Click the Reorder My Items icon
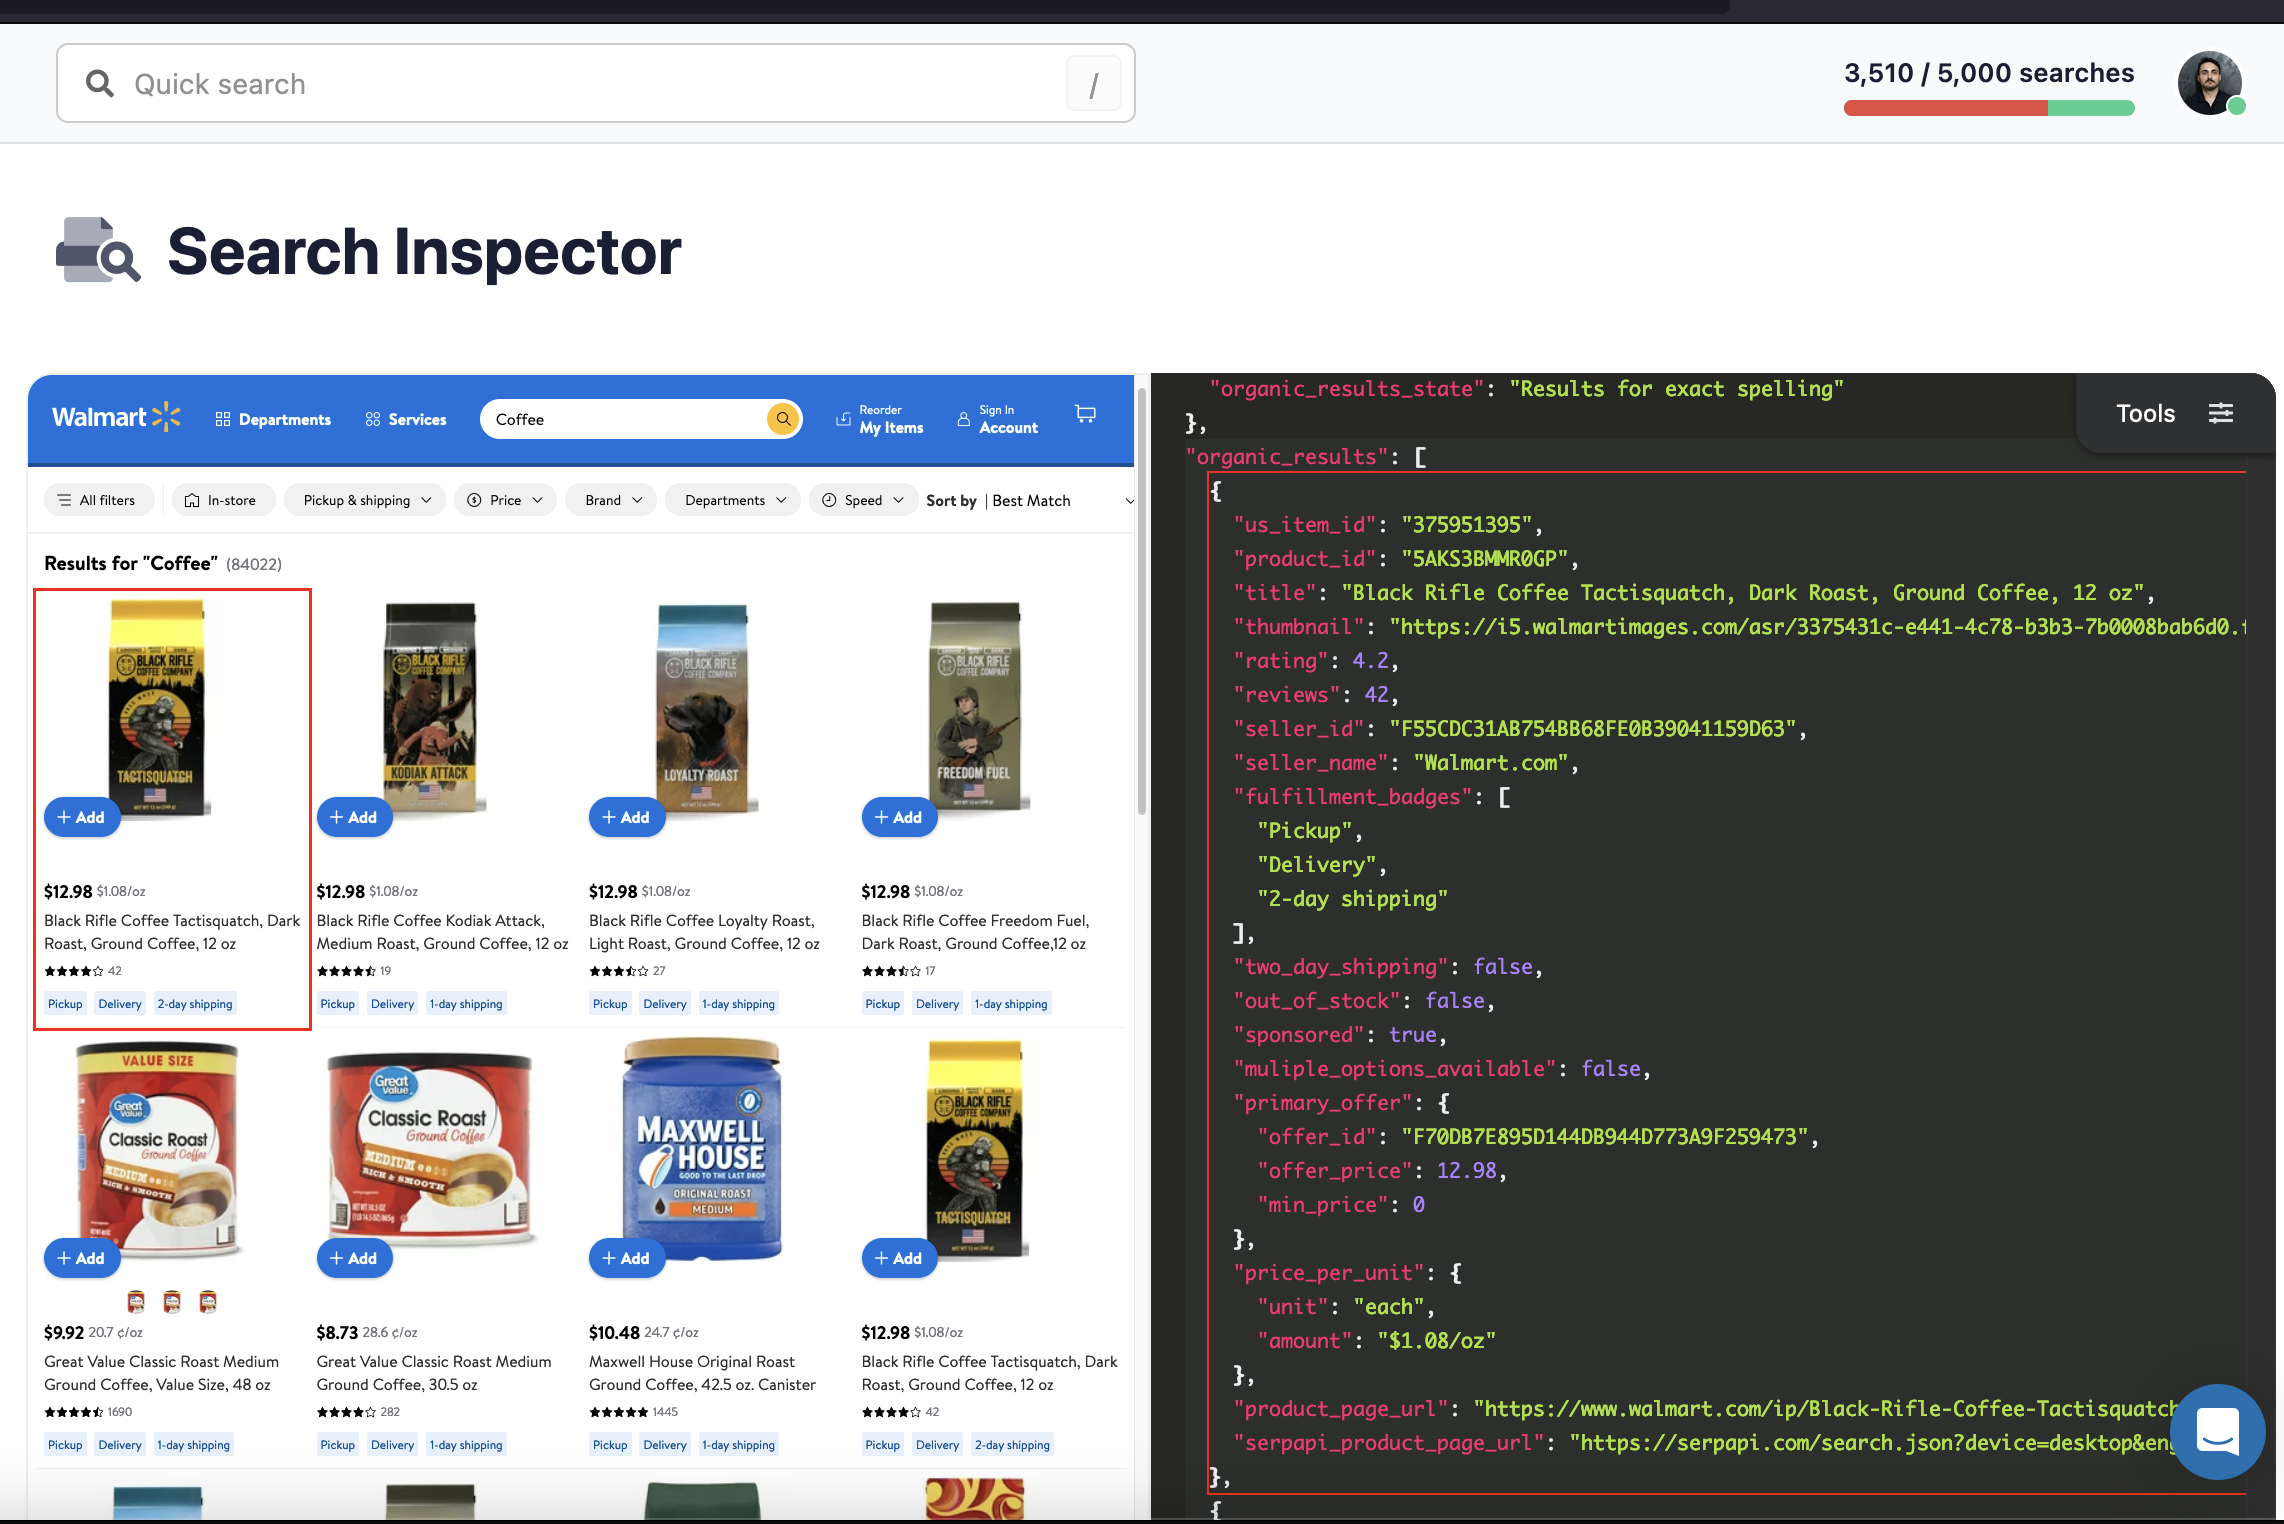2284x1524 pixels. [x=843, y=419]
